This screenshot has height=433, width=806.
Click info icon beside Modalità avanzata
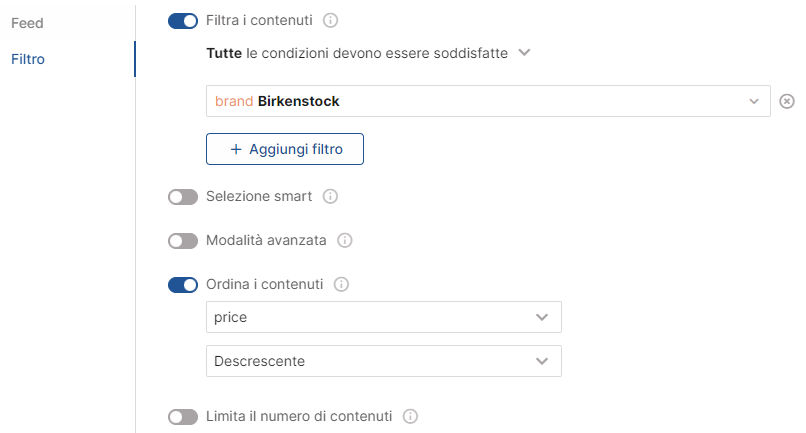tap(345, 241)
